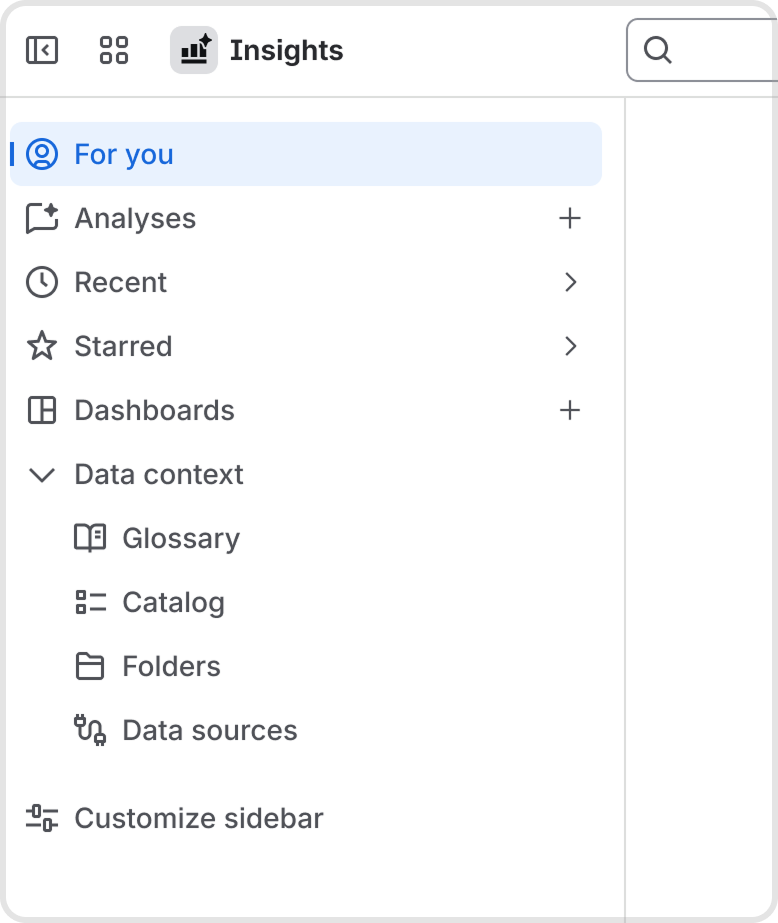Click the Data context label

coord(159,474)
